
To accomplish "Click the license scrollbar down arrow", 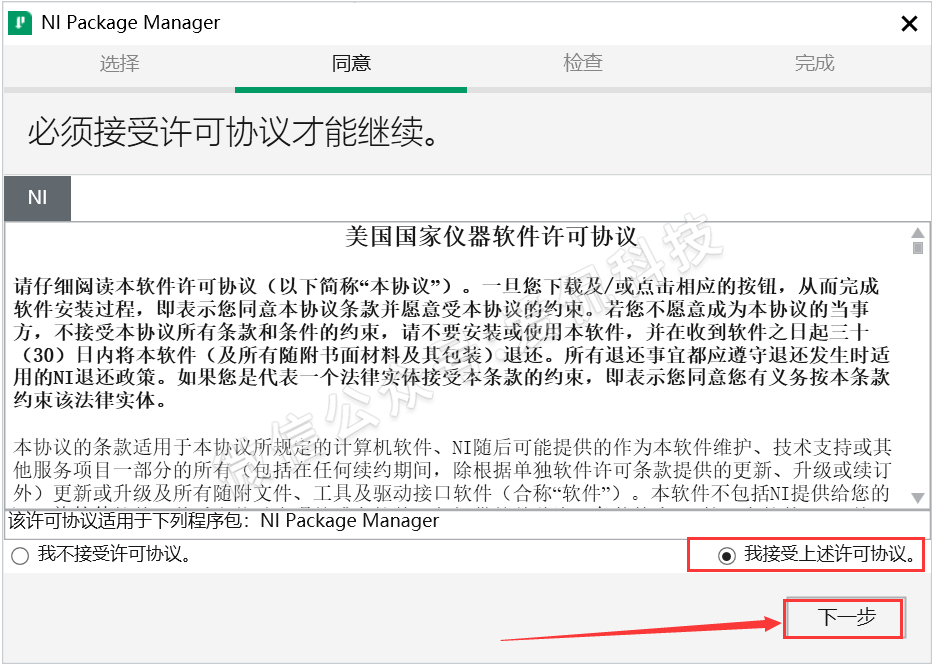I will click(x=917, y=496).
